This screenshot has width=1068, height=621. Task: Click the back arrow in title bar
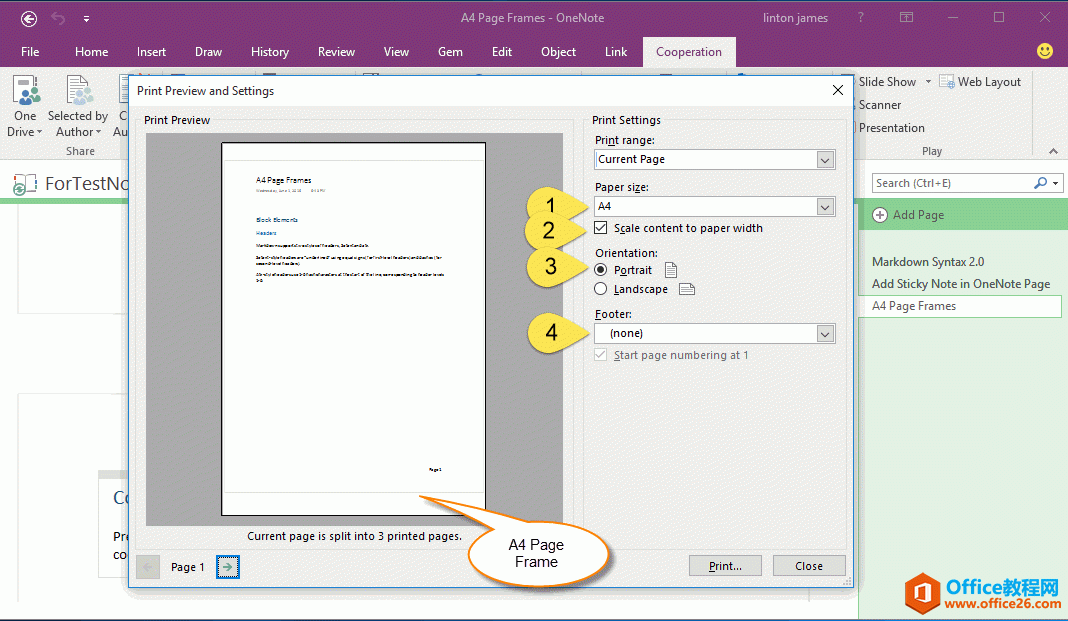[x=29, y=18]
